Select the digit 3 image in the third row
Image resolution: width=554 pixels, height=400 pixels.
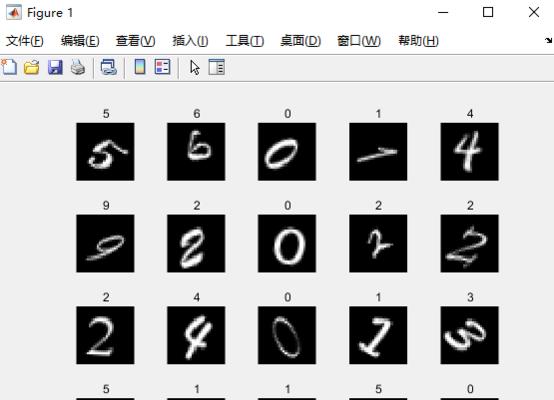(x=470, y=335)
